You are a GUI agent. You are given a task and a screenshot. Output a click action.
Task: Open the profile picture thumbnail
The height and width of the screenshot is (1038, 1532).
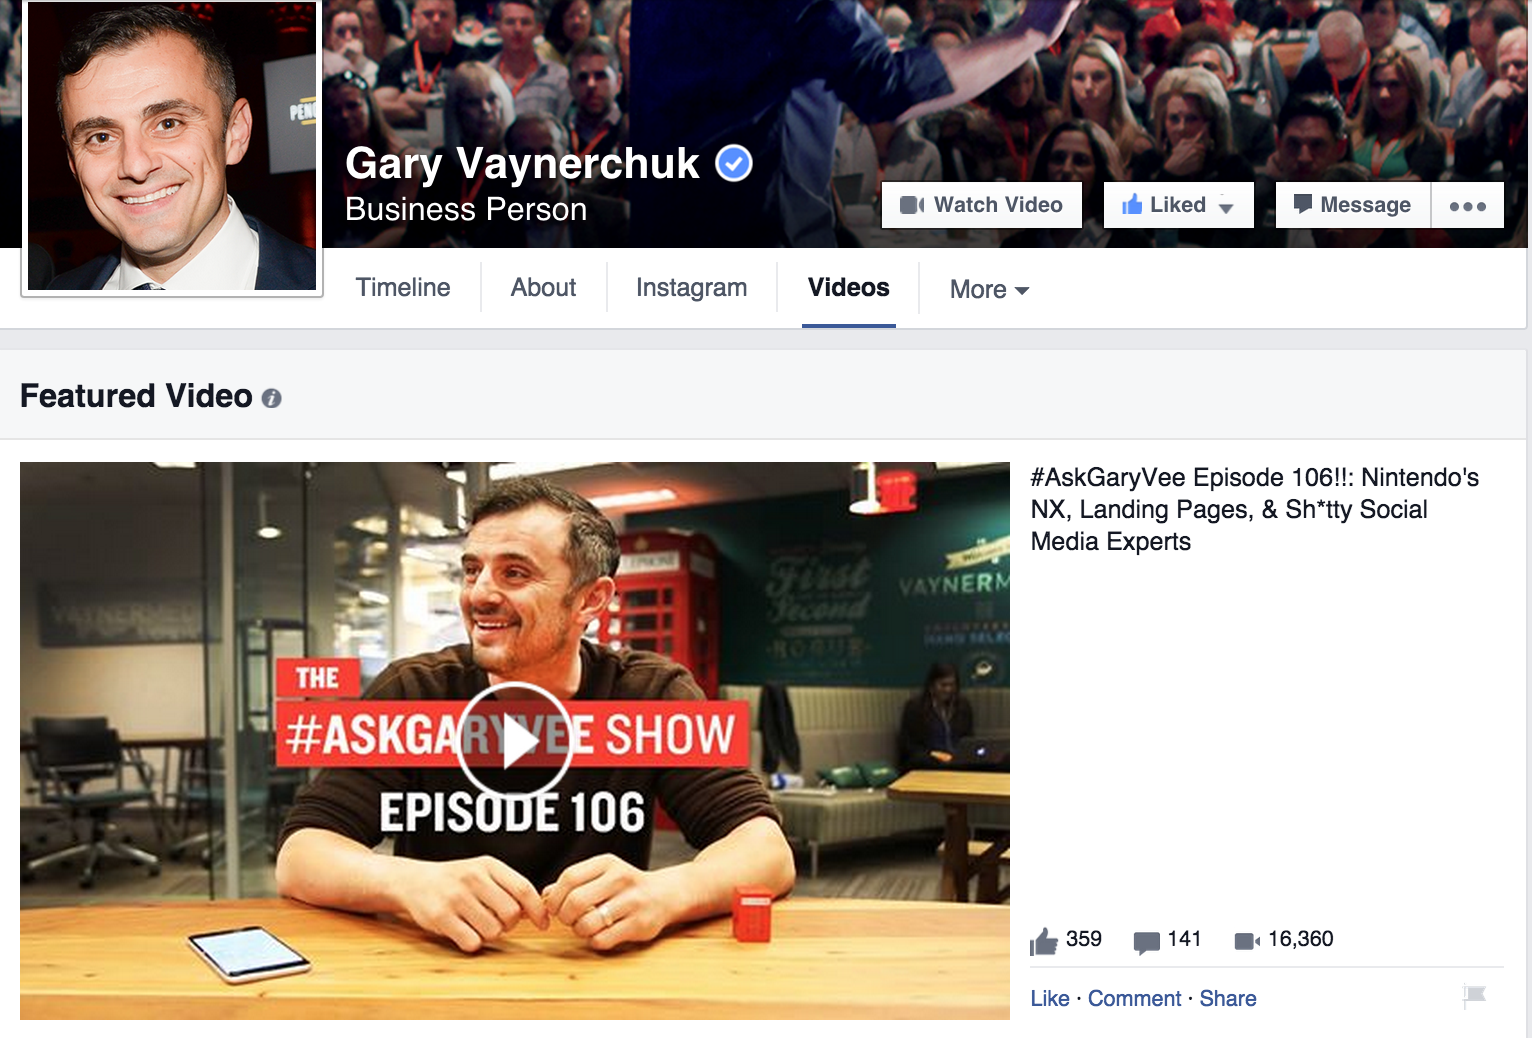(172, 146)
